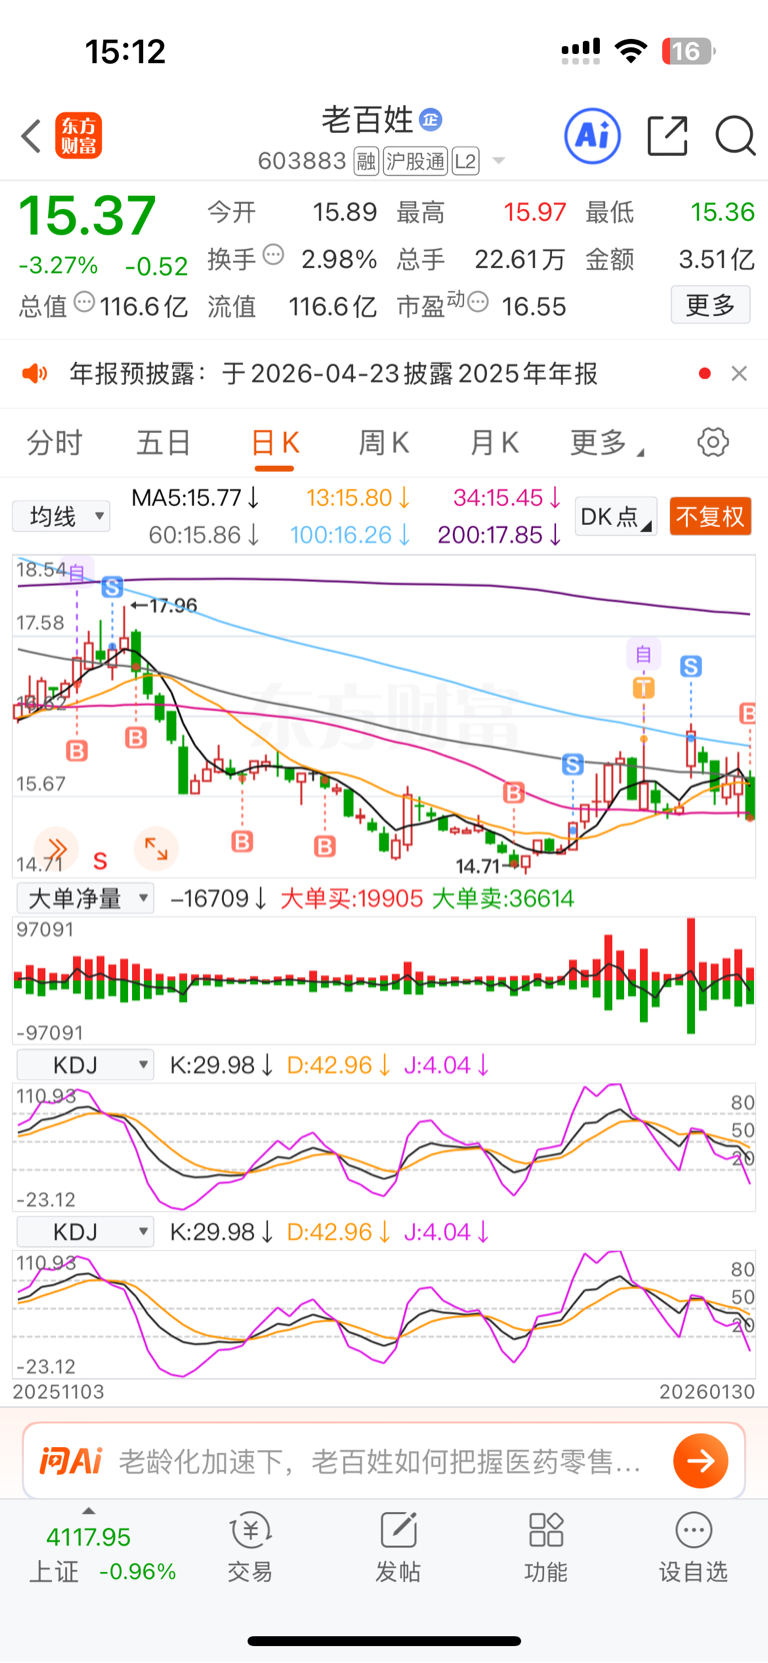
Task: Tap the 东方财富 app logo
Action: pyautogui.click(x=78, y=136)
